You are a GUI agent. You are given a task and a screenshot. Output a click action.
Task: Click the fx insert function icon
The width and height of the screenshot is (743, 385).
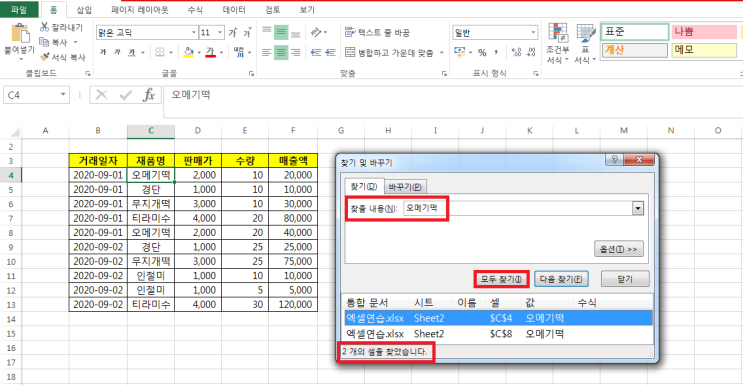pyautogui.click(x=149, y=95)
